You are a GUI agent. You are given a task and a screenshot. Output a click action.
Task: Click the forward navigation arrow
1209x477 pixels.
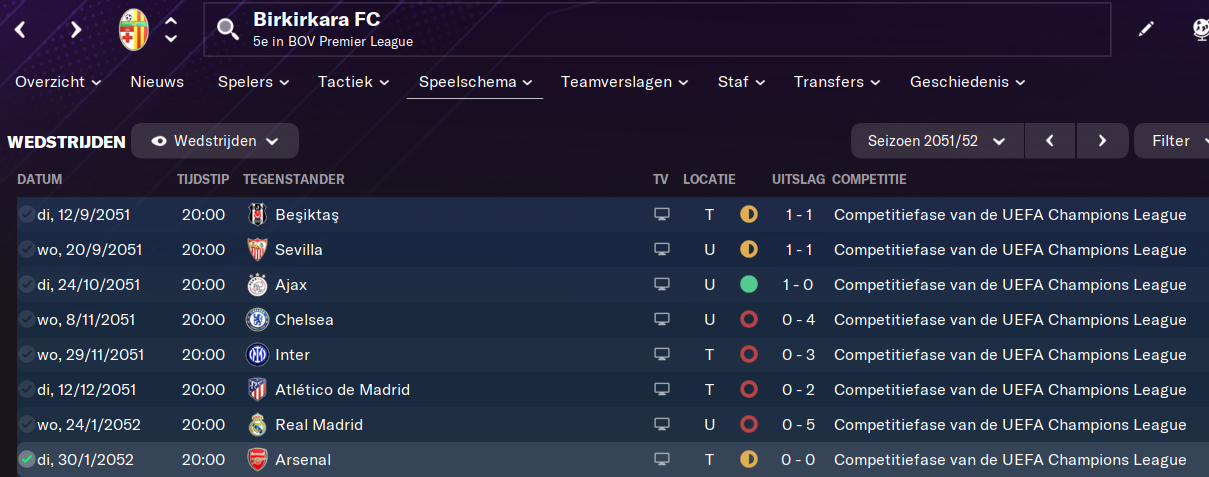(76, 29)
